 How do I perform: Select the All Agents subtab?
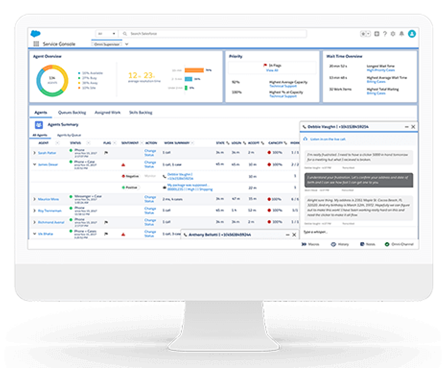[40, 135]
